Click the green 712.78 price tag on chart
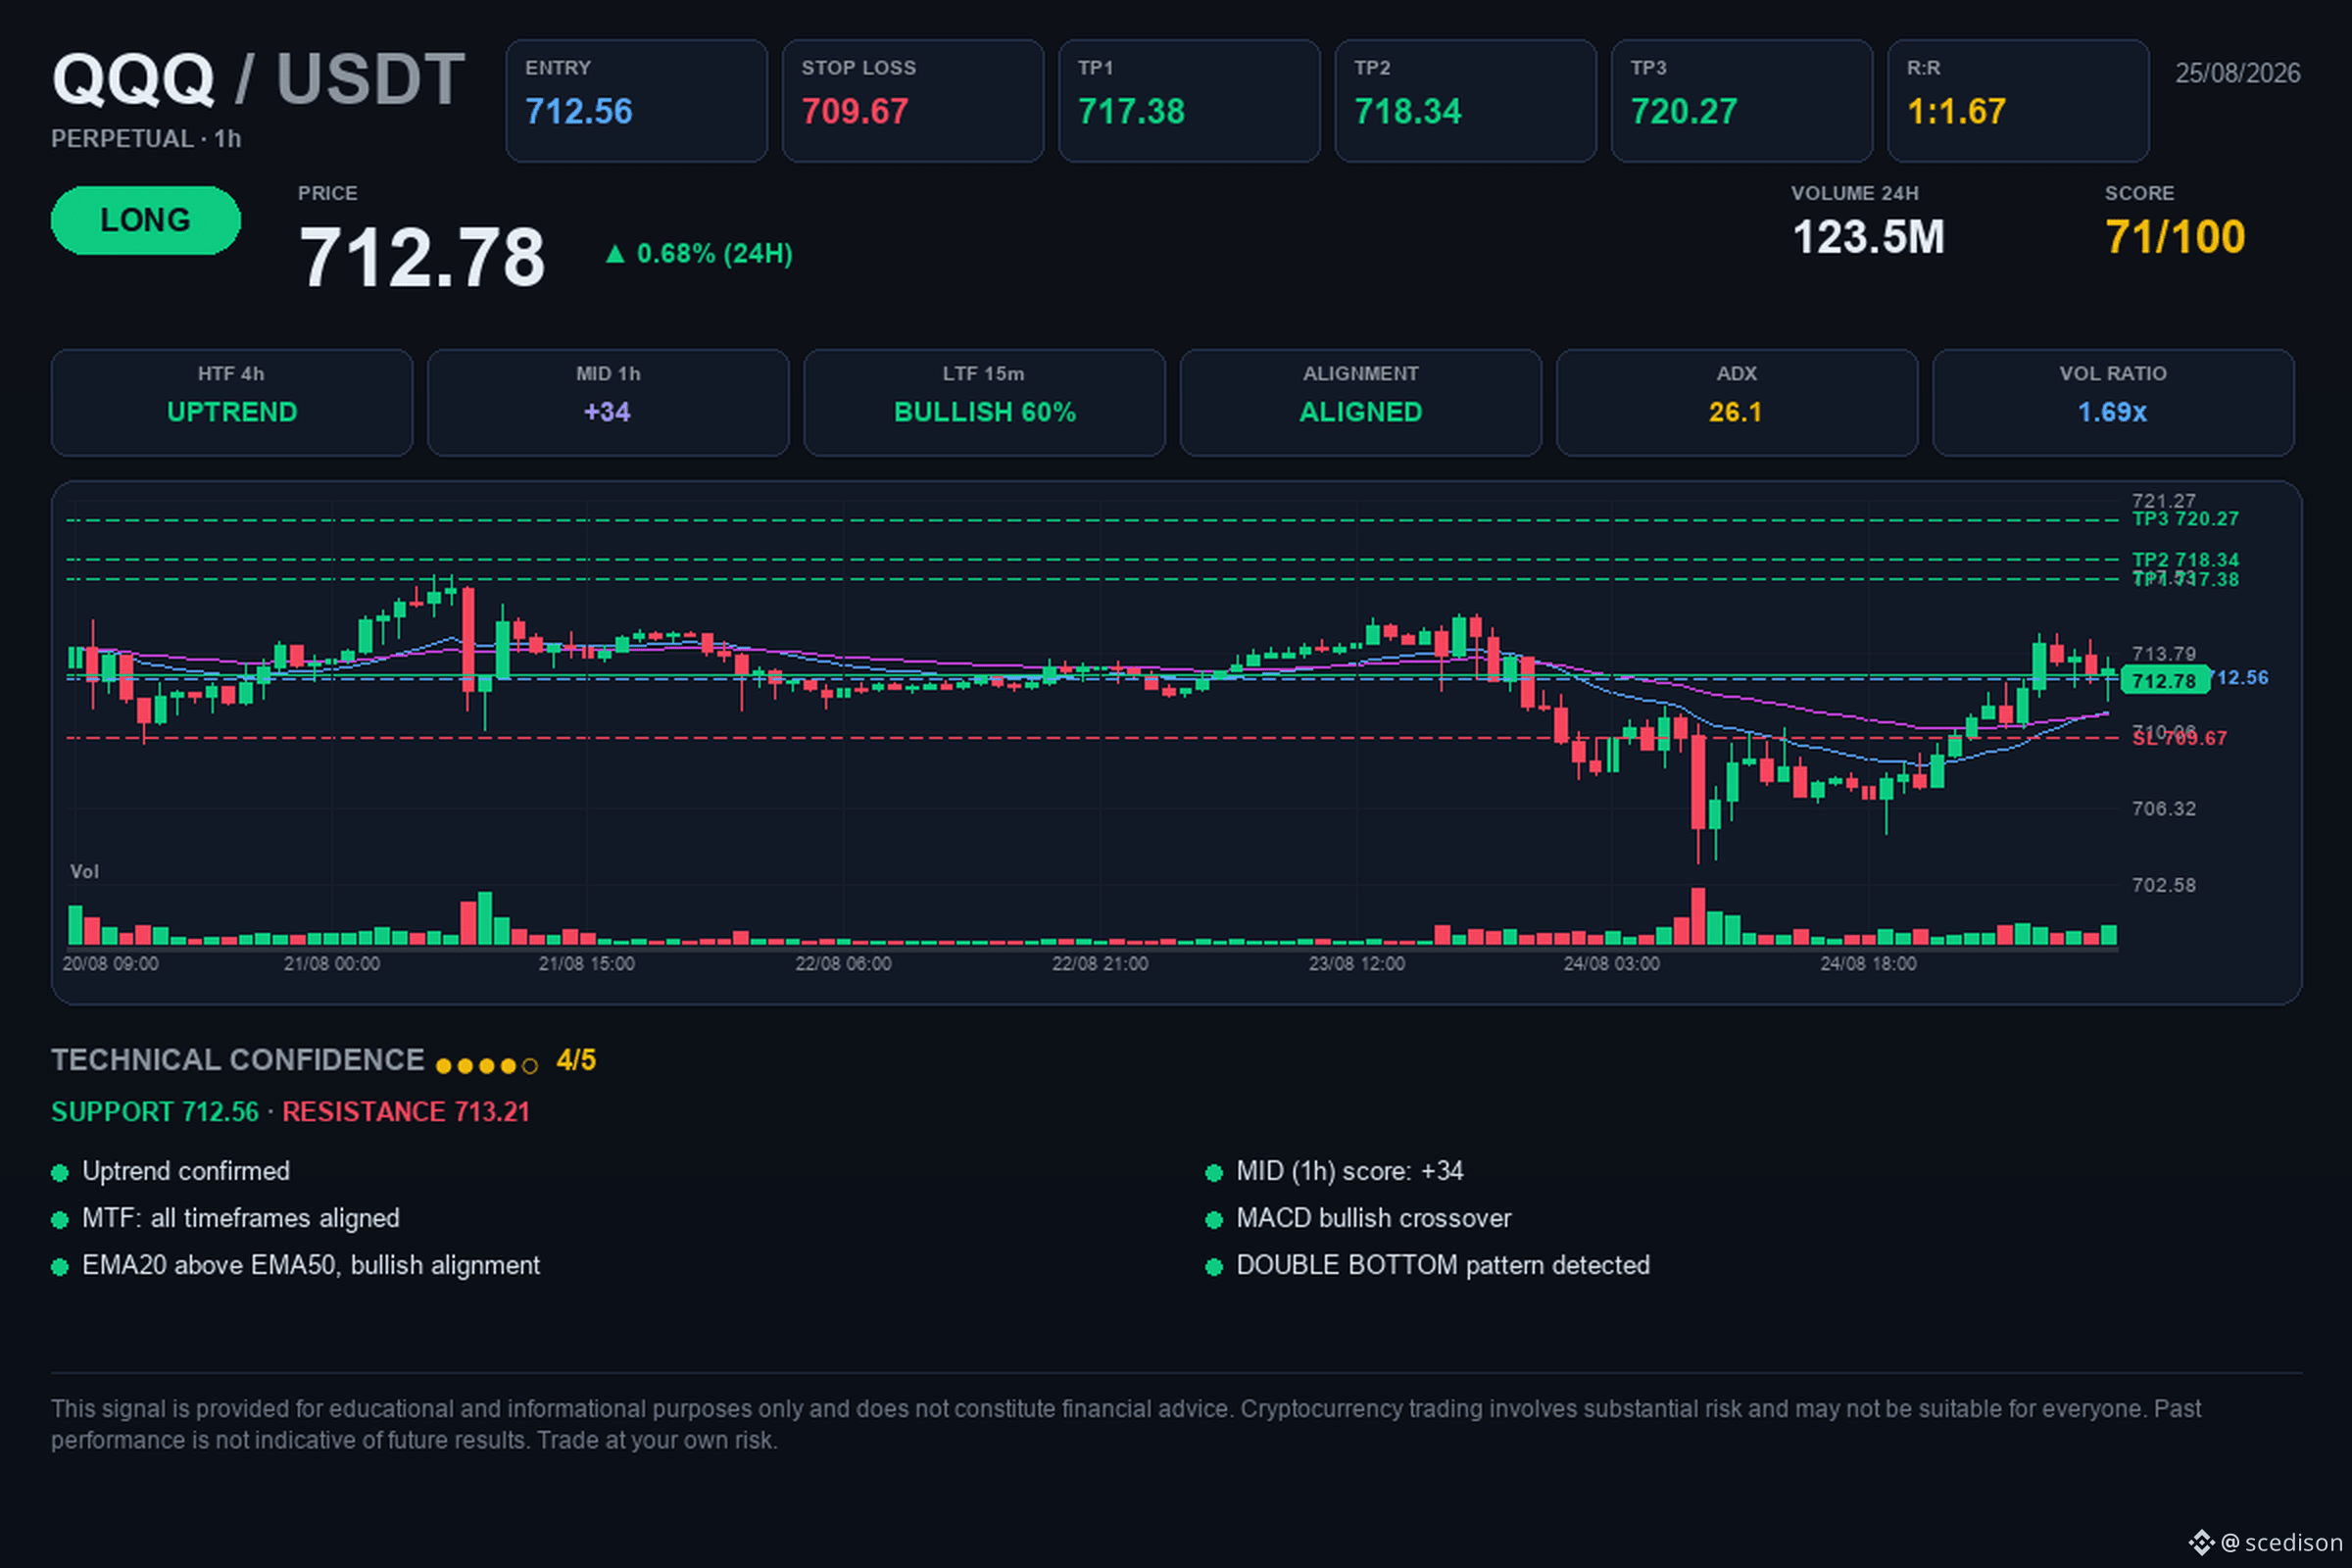The image size is (2352, 1568). 2165,681
